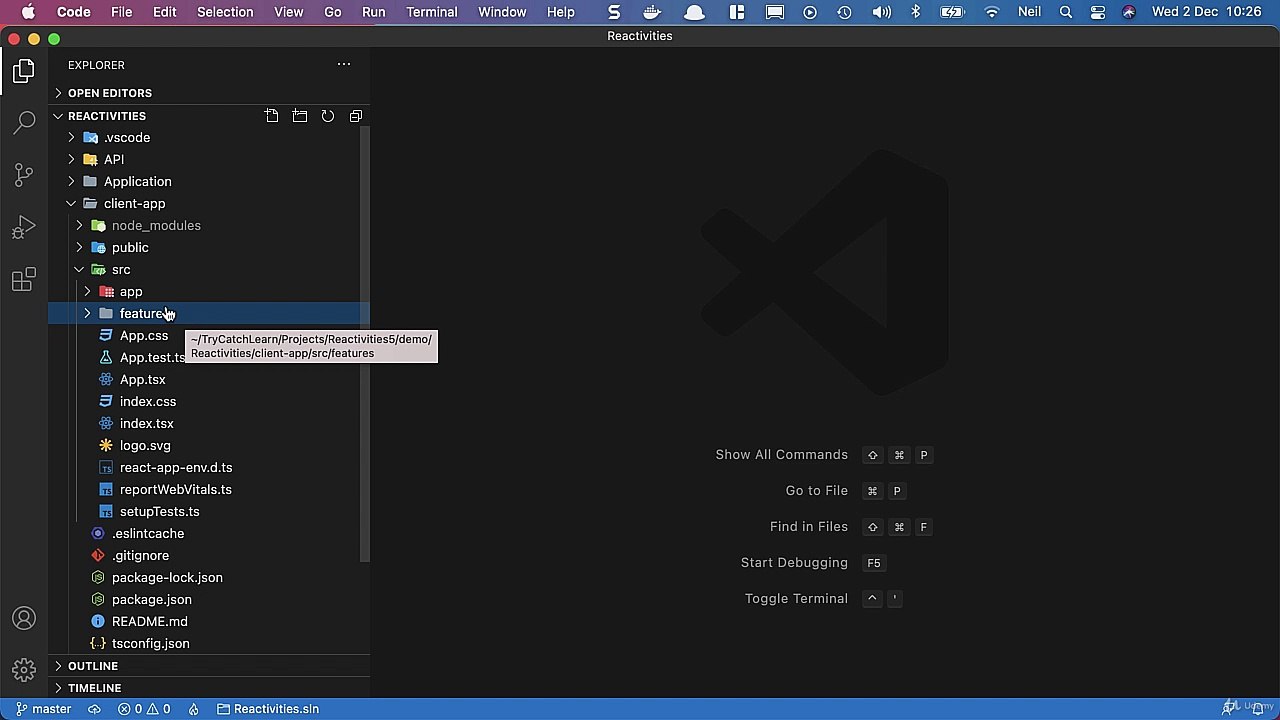The image size is (1280, 720).
Task: Open the Extensions view
Action: [24, 280]
